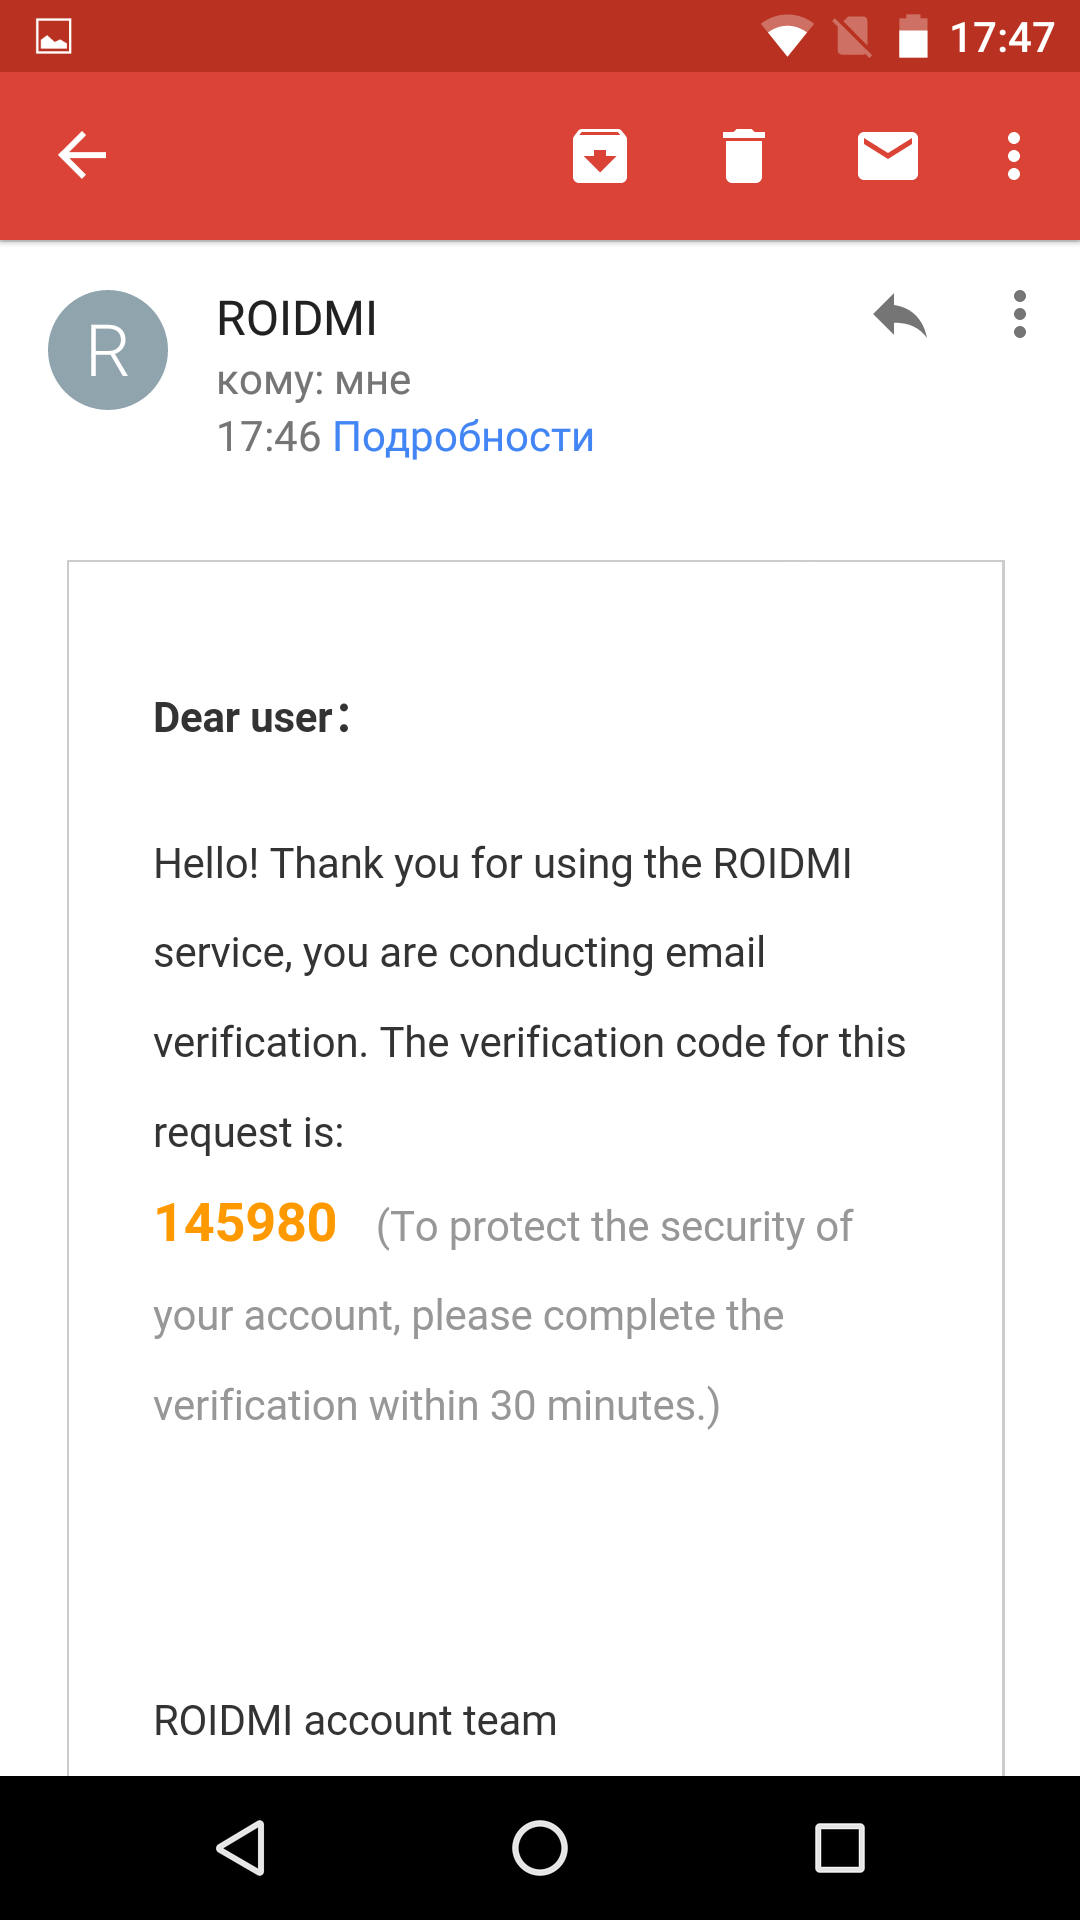Screen dimensions: 1080x1920
Task: Tap the sender name ROIDMI
Action: coord(297,319)
